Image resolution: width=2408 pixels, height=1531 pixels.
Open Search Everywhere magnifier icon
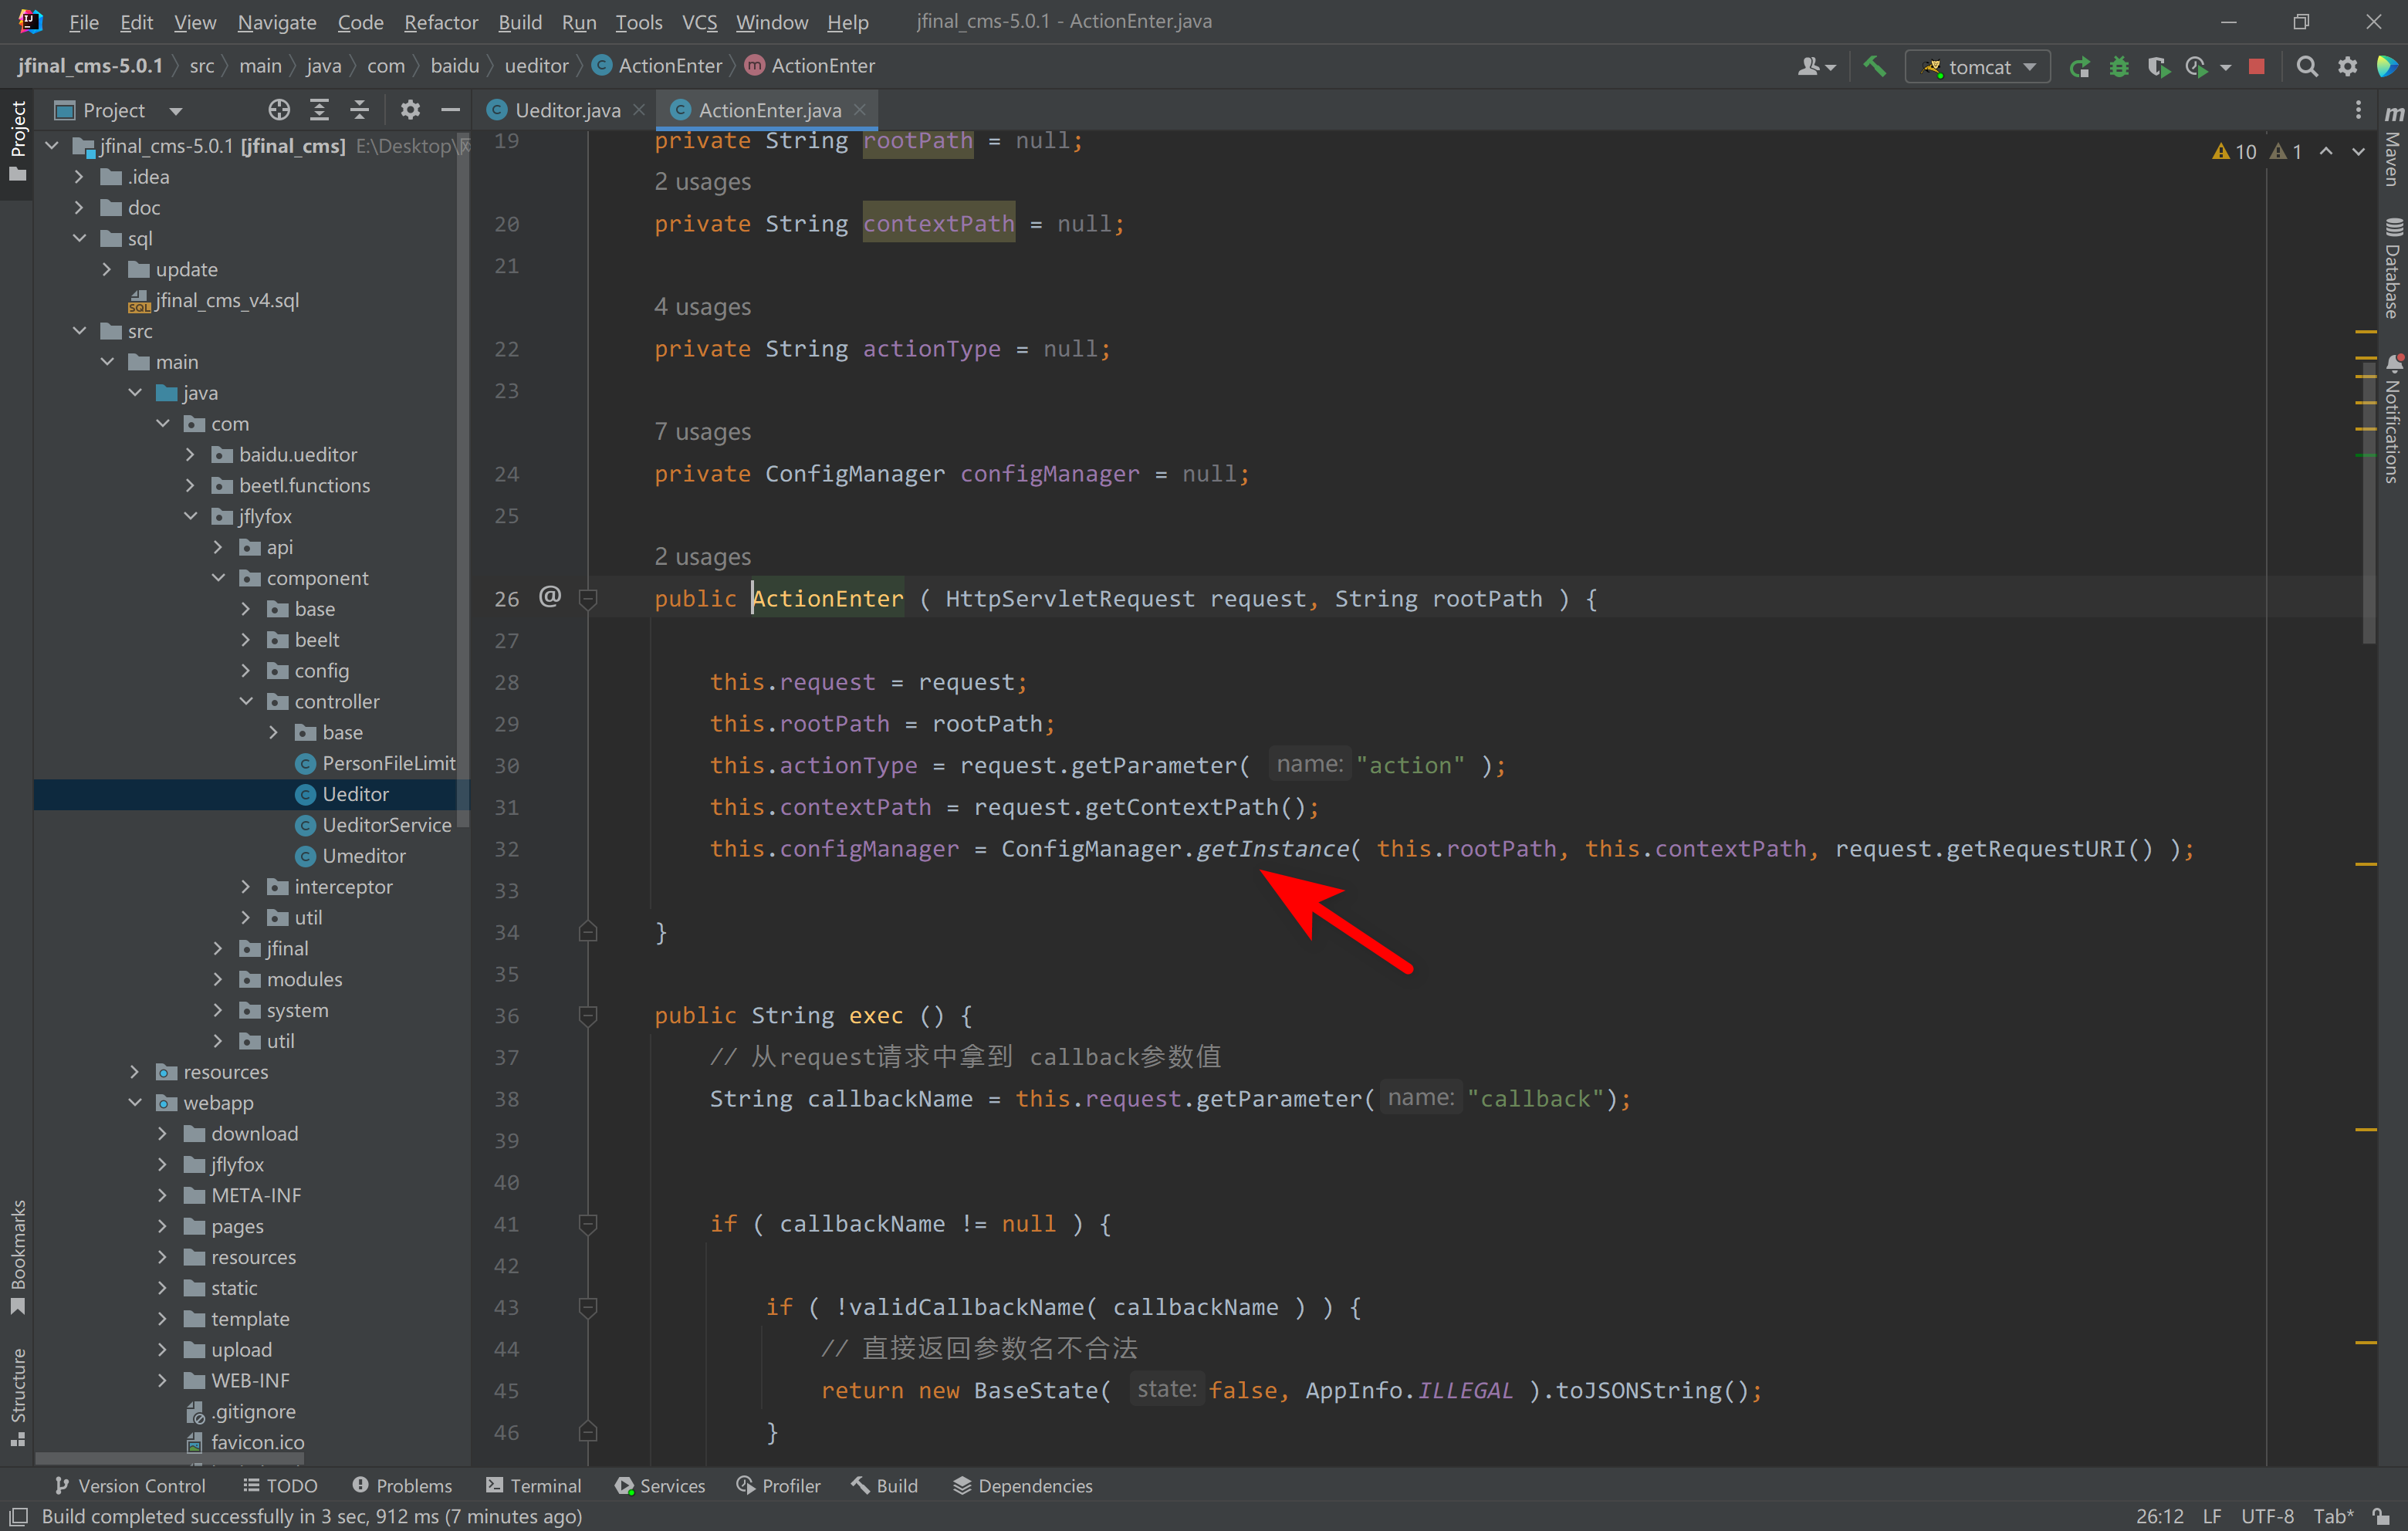click(x=2306, y=66)
